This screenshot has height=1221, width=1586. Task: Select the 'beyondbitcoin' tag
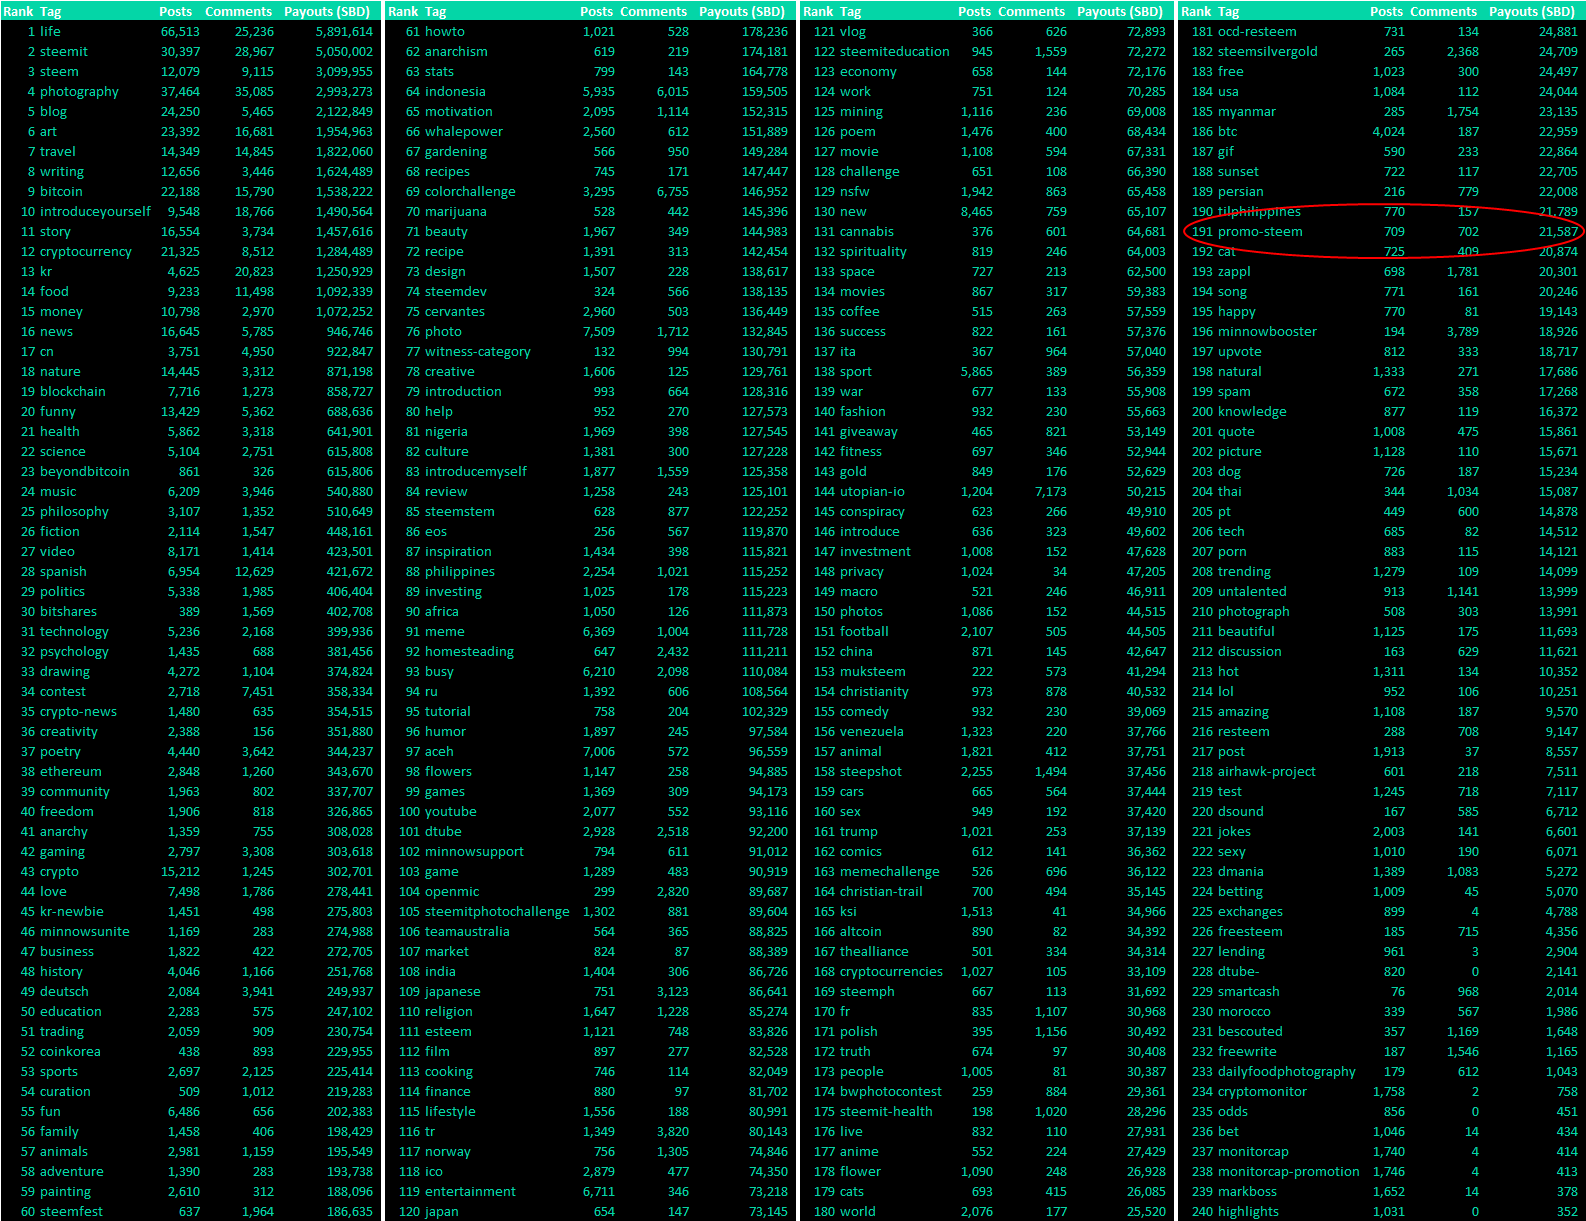point(84,471)
